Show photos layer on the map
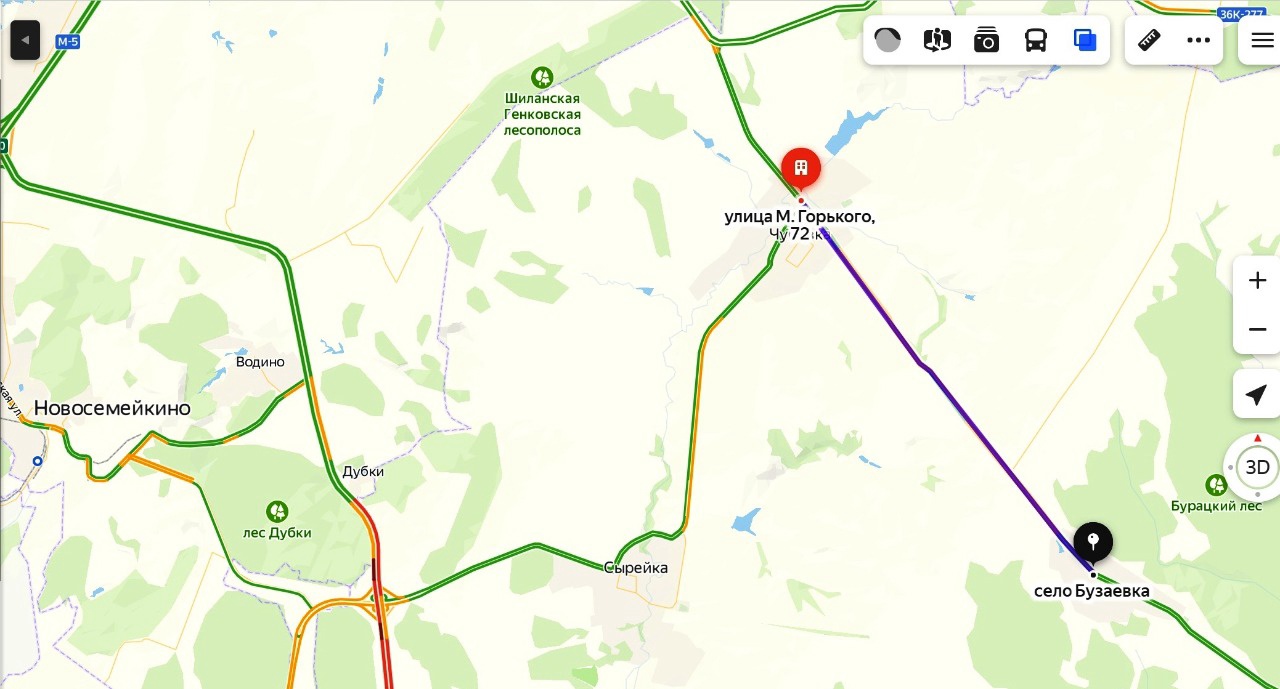 pos(987,40)
